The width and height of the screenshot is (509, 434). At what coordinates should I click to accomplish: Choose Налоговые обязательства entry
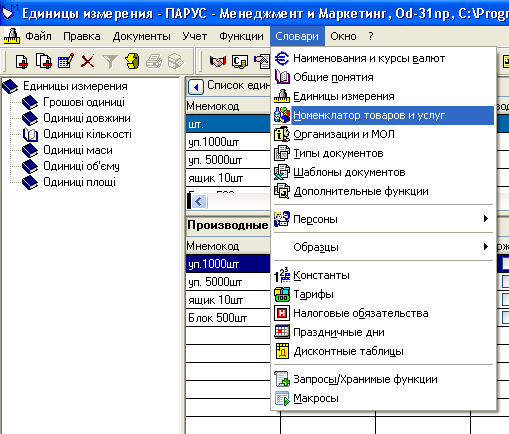[383, 313]
